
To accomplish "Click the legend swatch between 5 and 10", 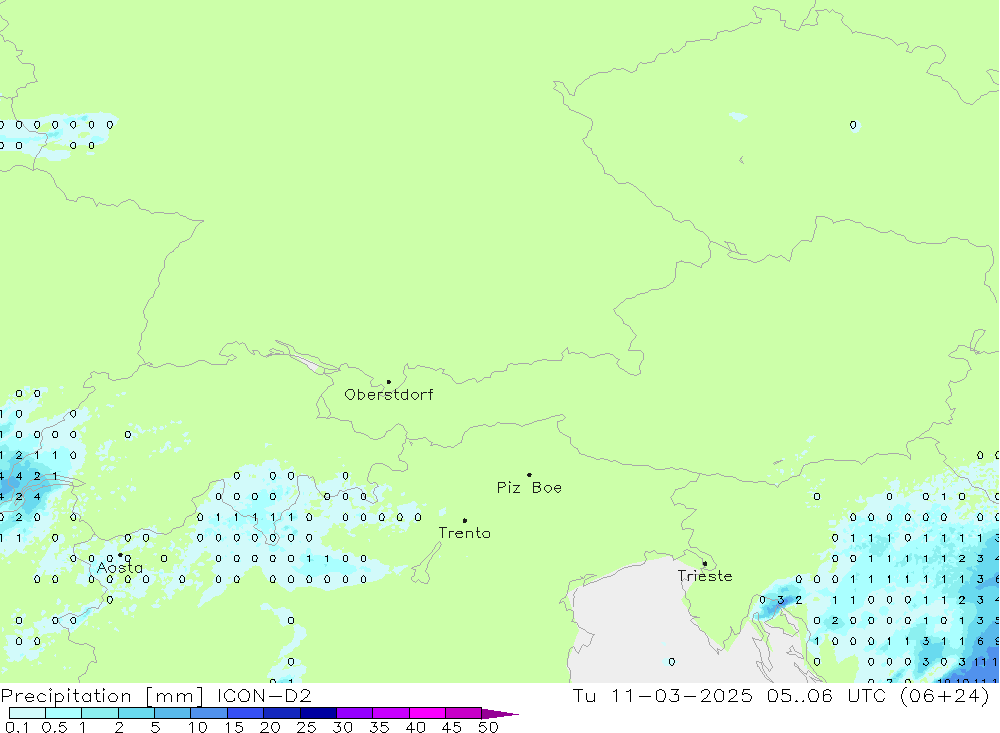I will point(172,713).
